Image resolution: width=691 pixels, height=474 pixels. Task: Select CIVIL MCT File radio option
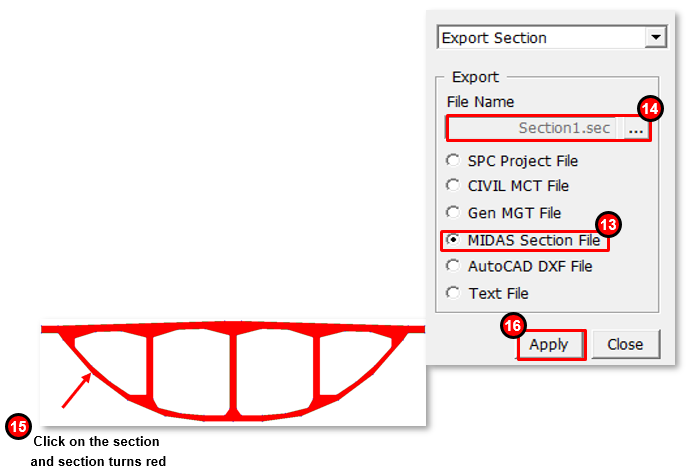454,186
